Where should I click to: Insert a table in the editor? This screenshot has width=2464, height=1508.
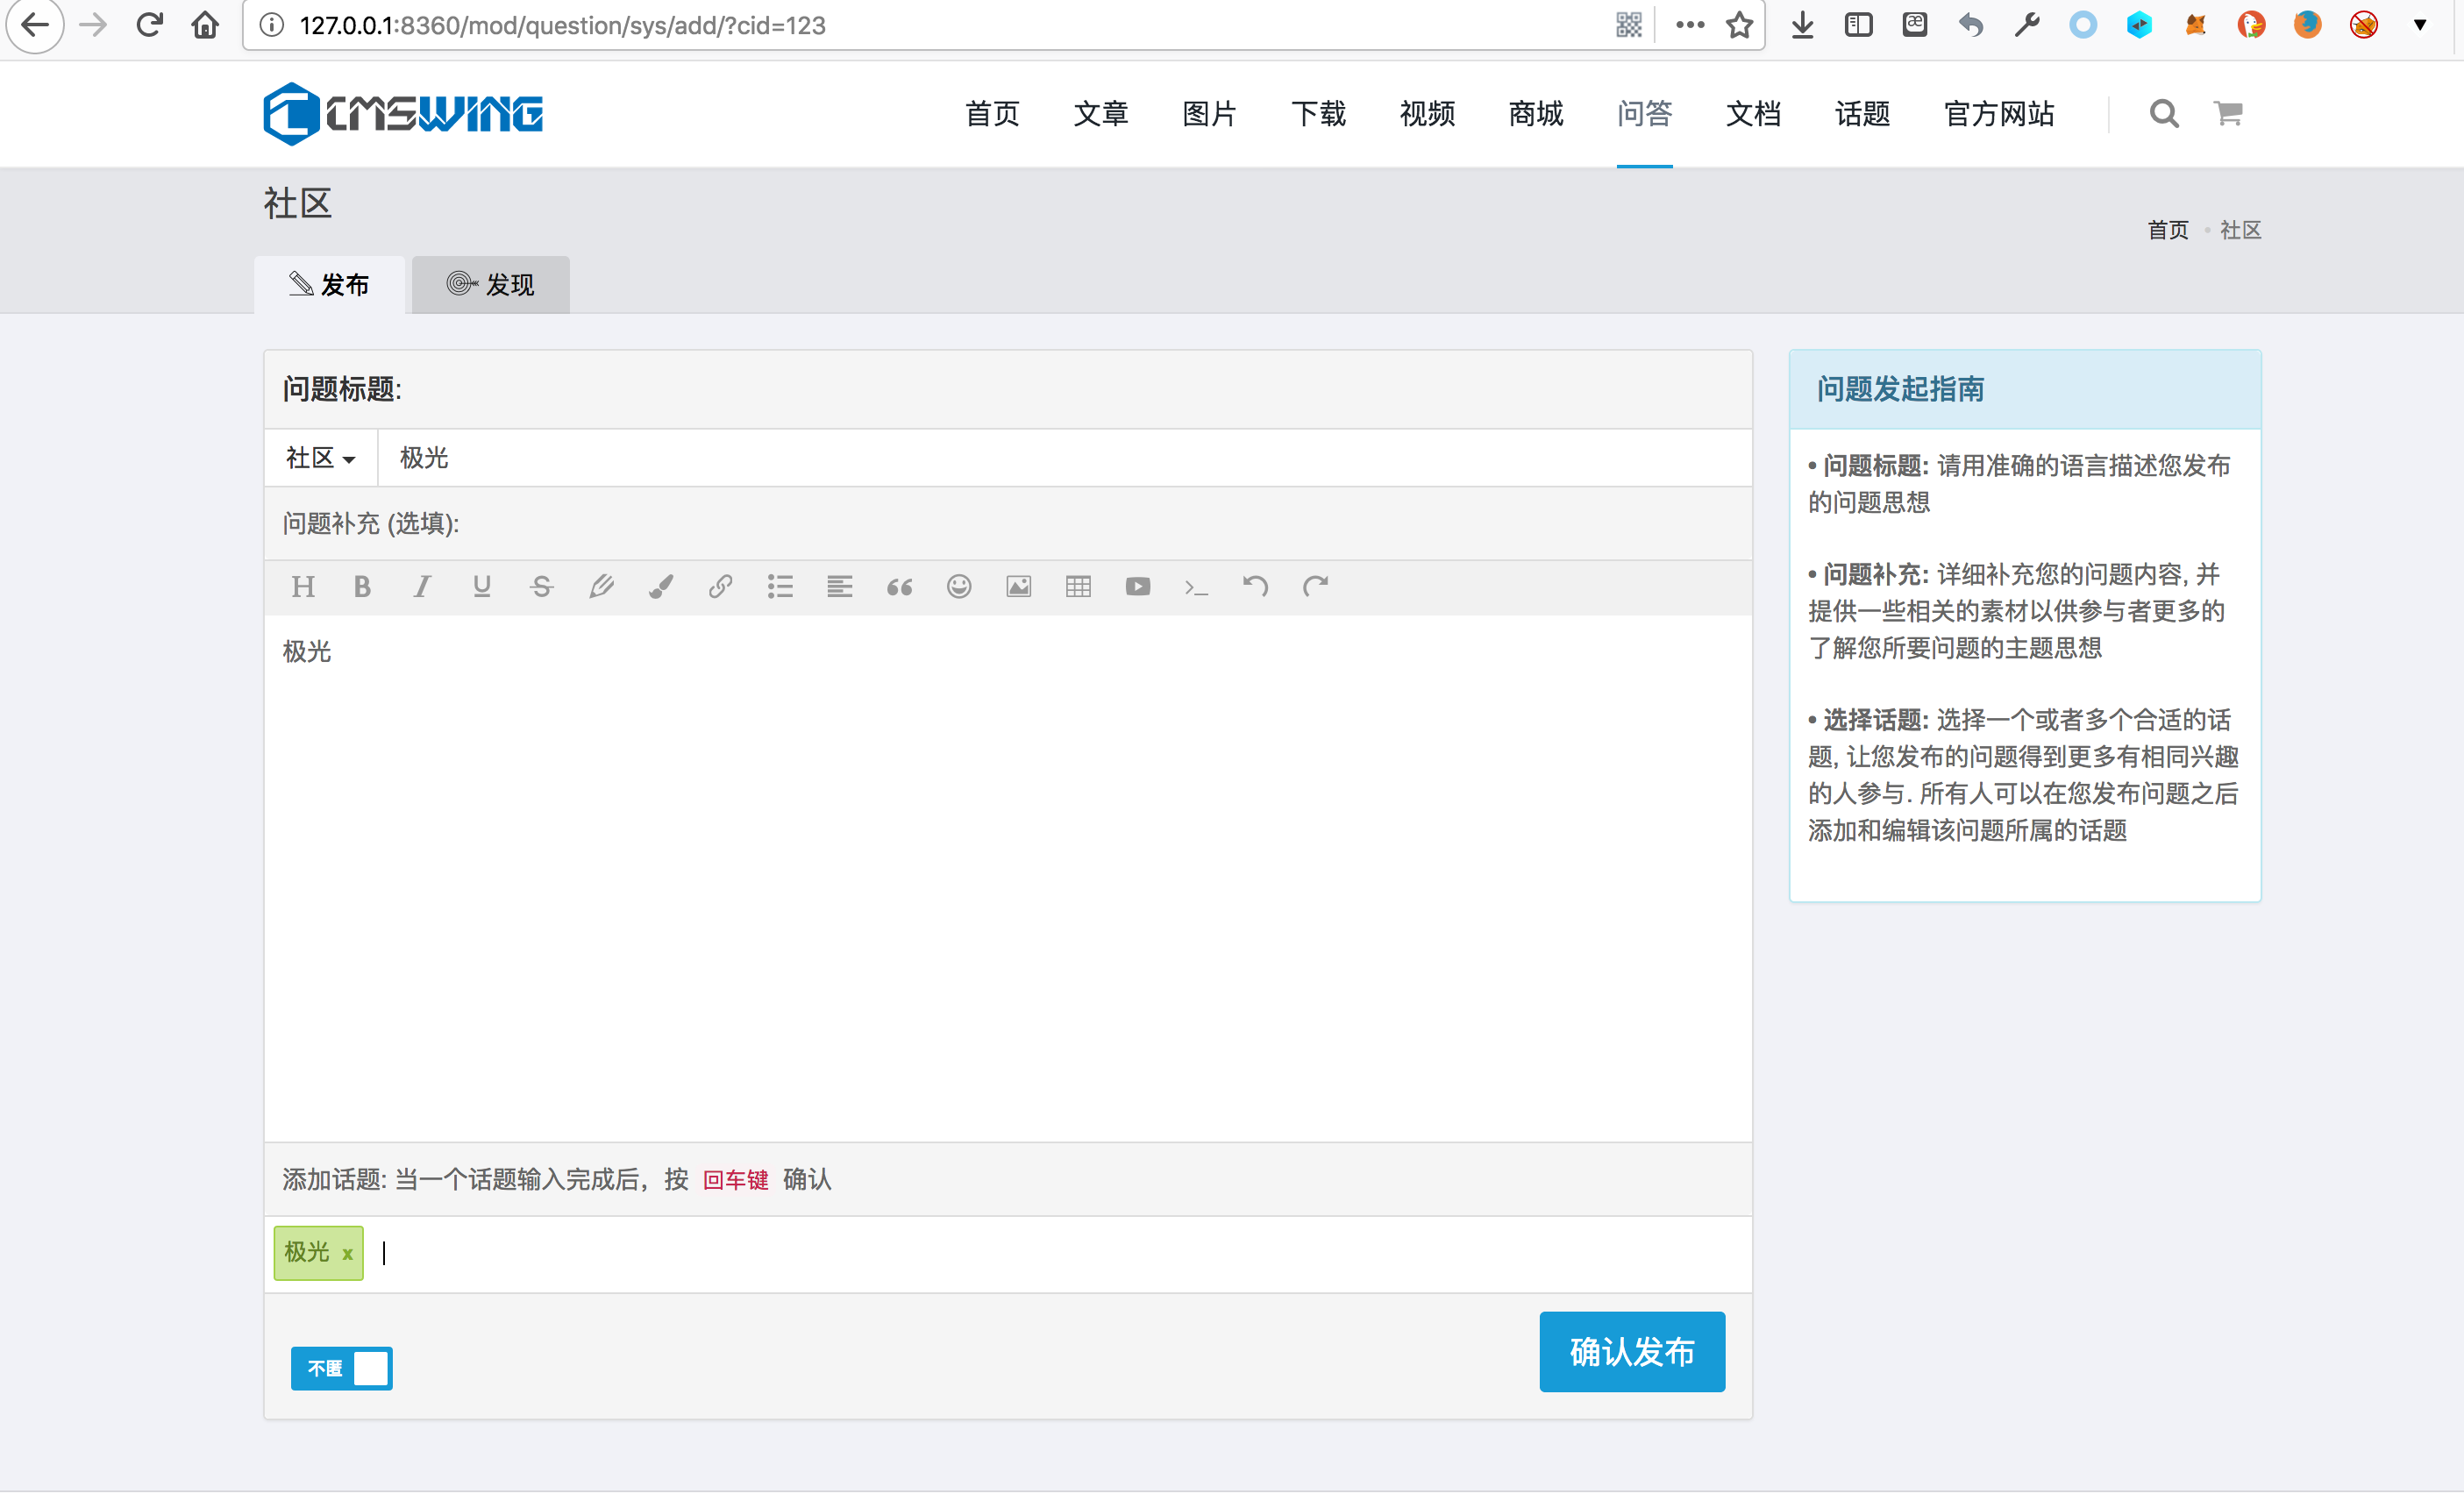pyautogui.click(x=1078, y=587)
